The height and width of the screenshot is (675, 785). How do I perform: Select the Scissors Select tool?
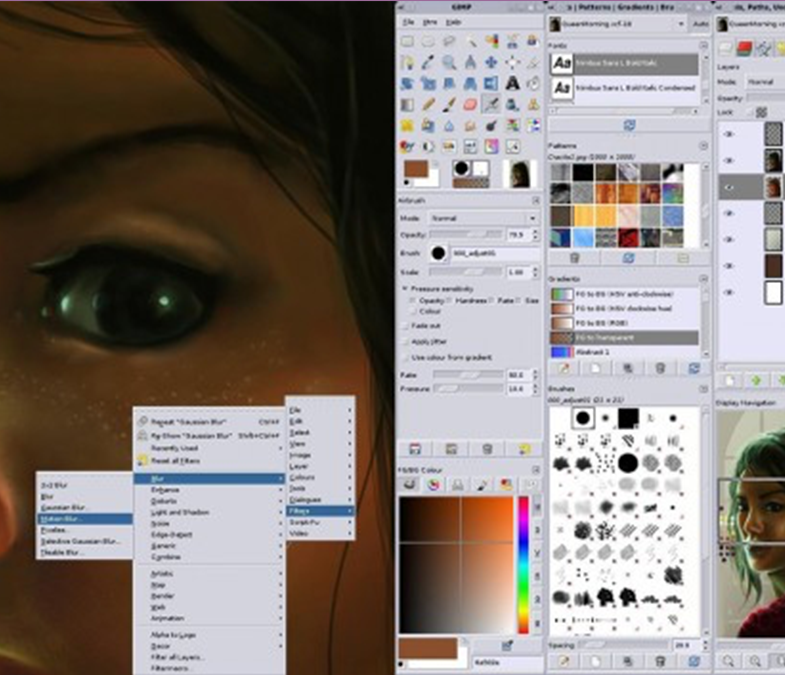512,42
